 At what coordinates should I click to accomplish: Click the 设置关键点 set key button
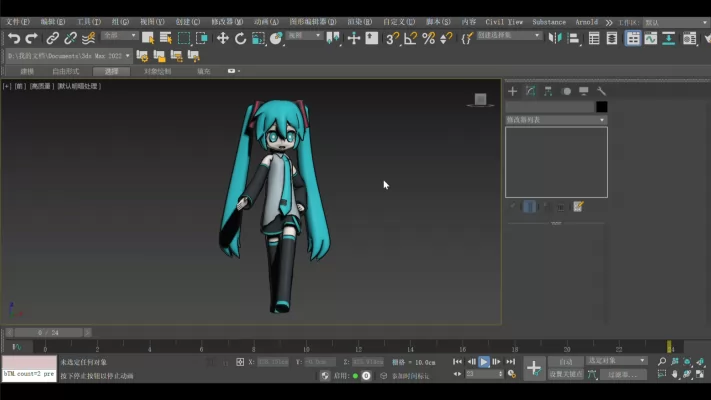[x=565, y=374]
